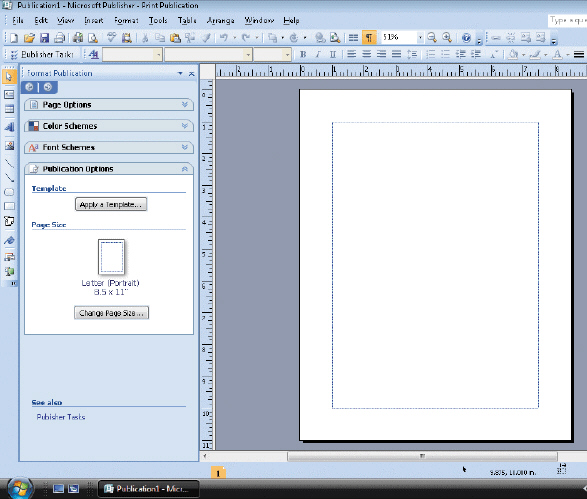
Task: Select Item from Content Library tool
Action: pos(9,271)
